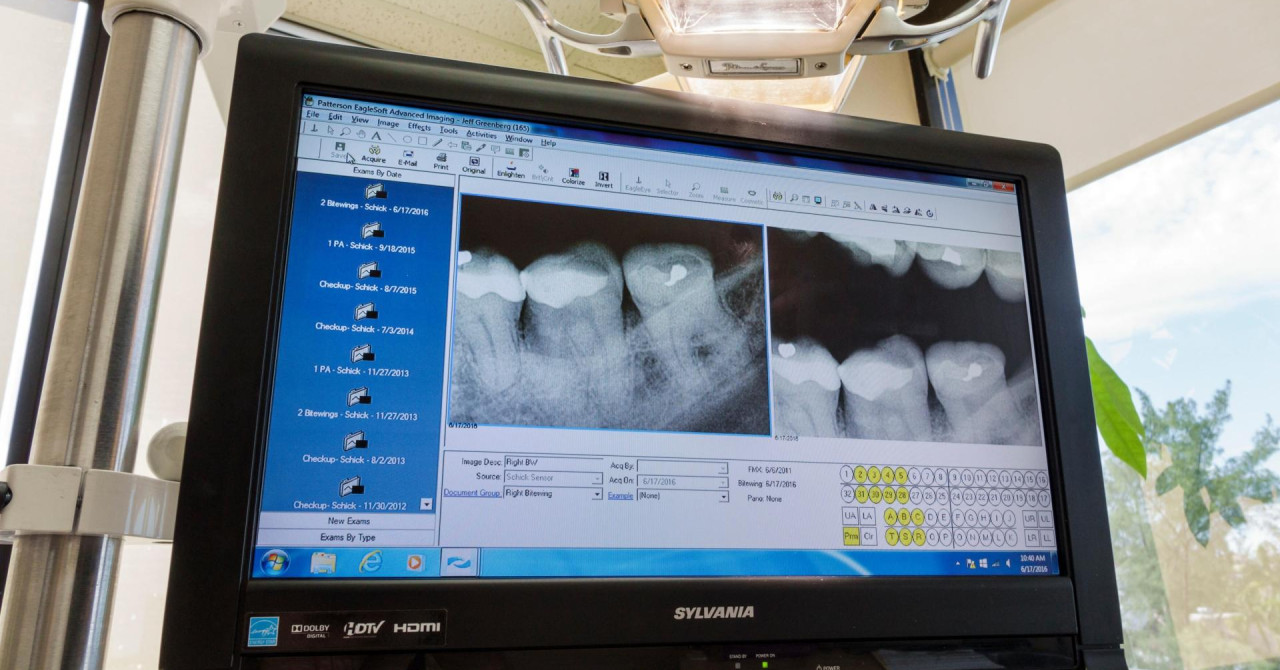Open the Activities menu

click(481, 133)
